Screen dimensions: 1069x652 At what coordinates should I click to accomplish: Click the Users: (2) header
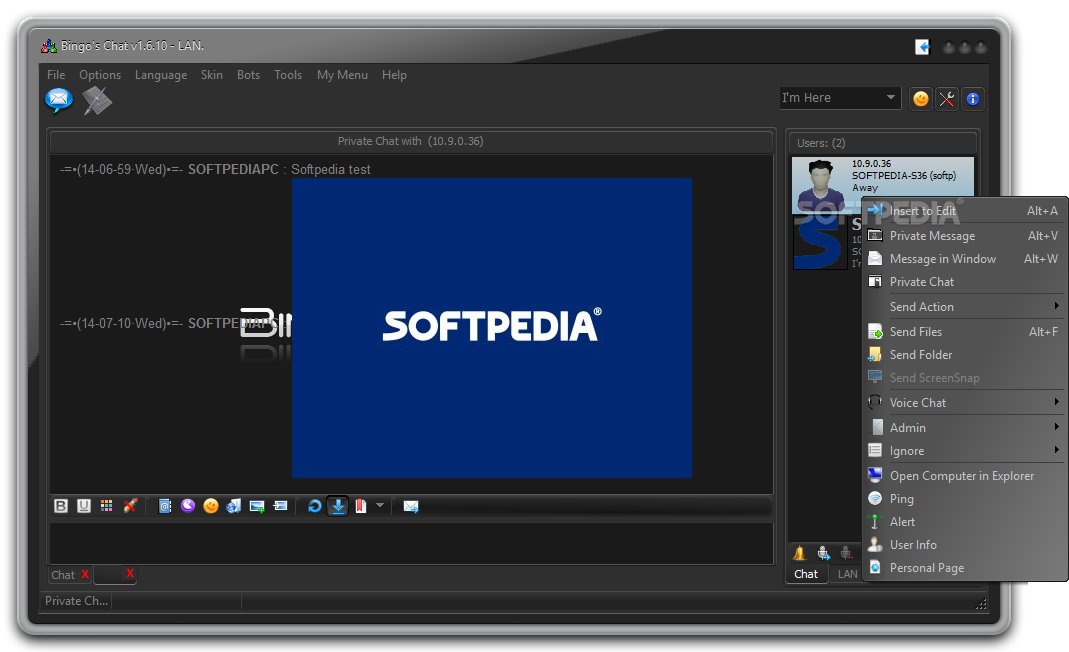click(x=883, y=143)
